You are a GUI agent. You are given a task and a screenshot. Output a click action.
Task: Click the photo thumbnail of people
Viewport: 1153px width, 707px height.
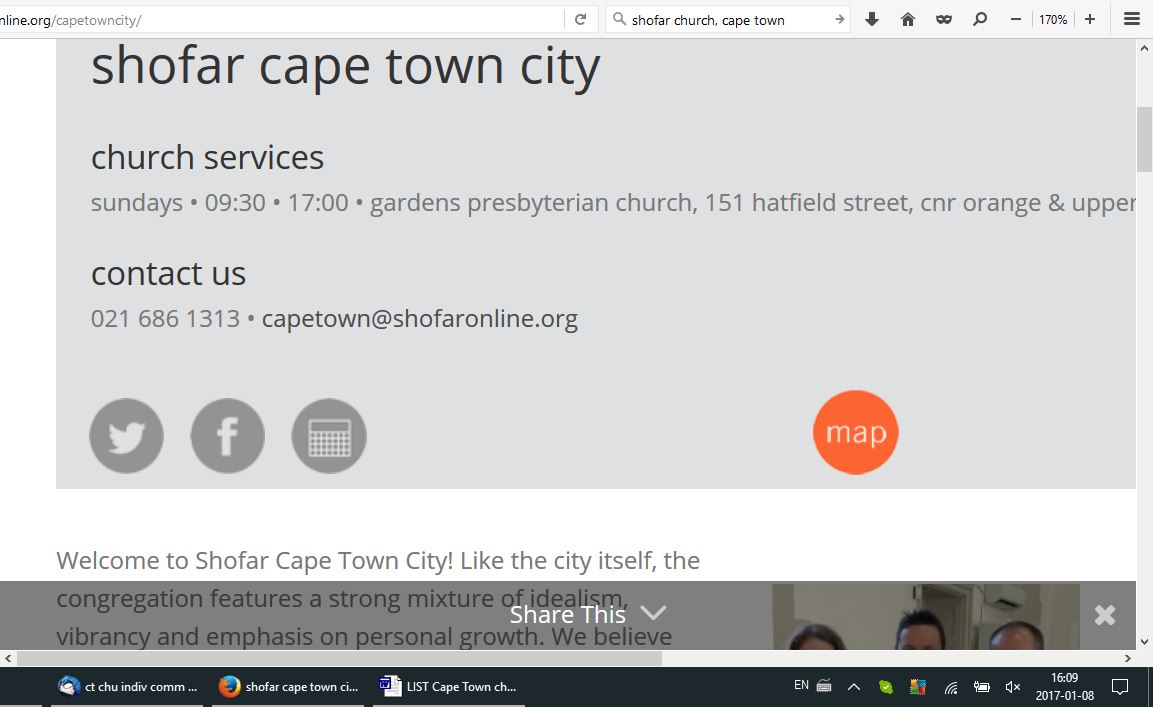926,617
